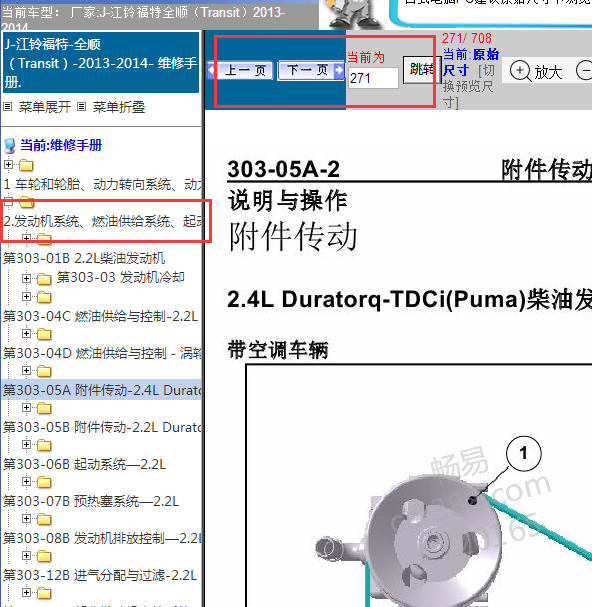The image size is (592, 607).
Task: Expand the 第303-12B 进气分配与过滤 node
Action: (26, 556)
